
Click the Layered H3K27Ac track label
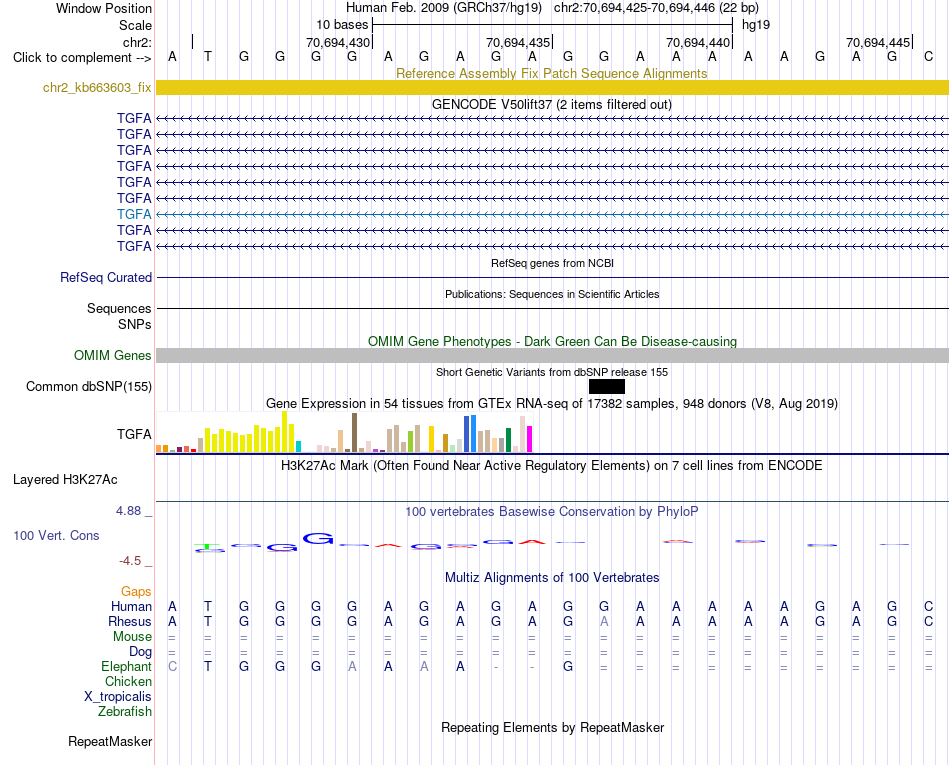65,480
